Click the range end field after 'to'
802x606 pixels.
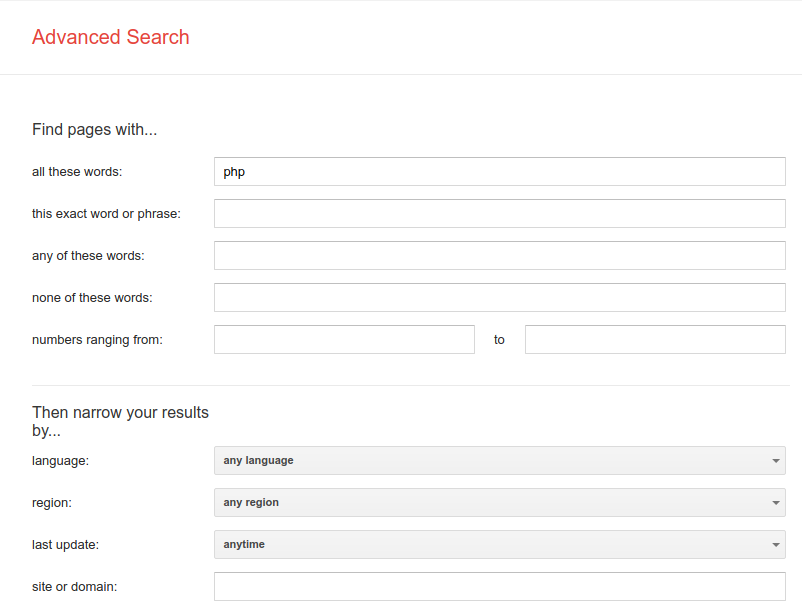(x=655, y=339)
